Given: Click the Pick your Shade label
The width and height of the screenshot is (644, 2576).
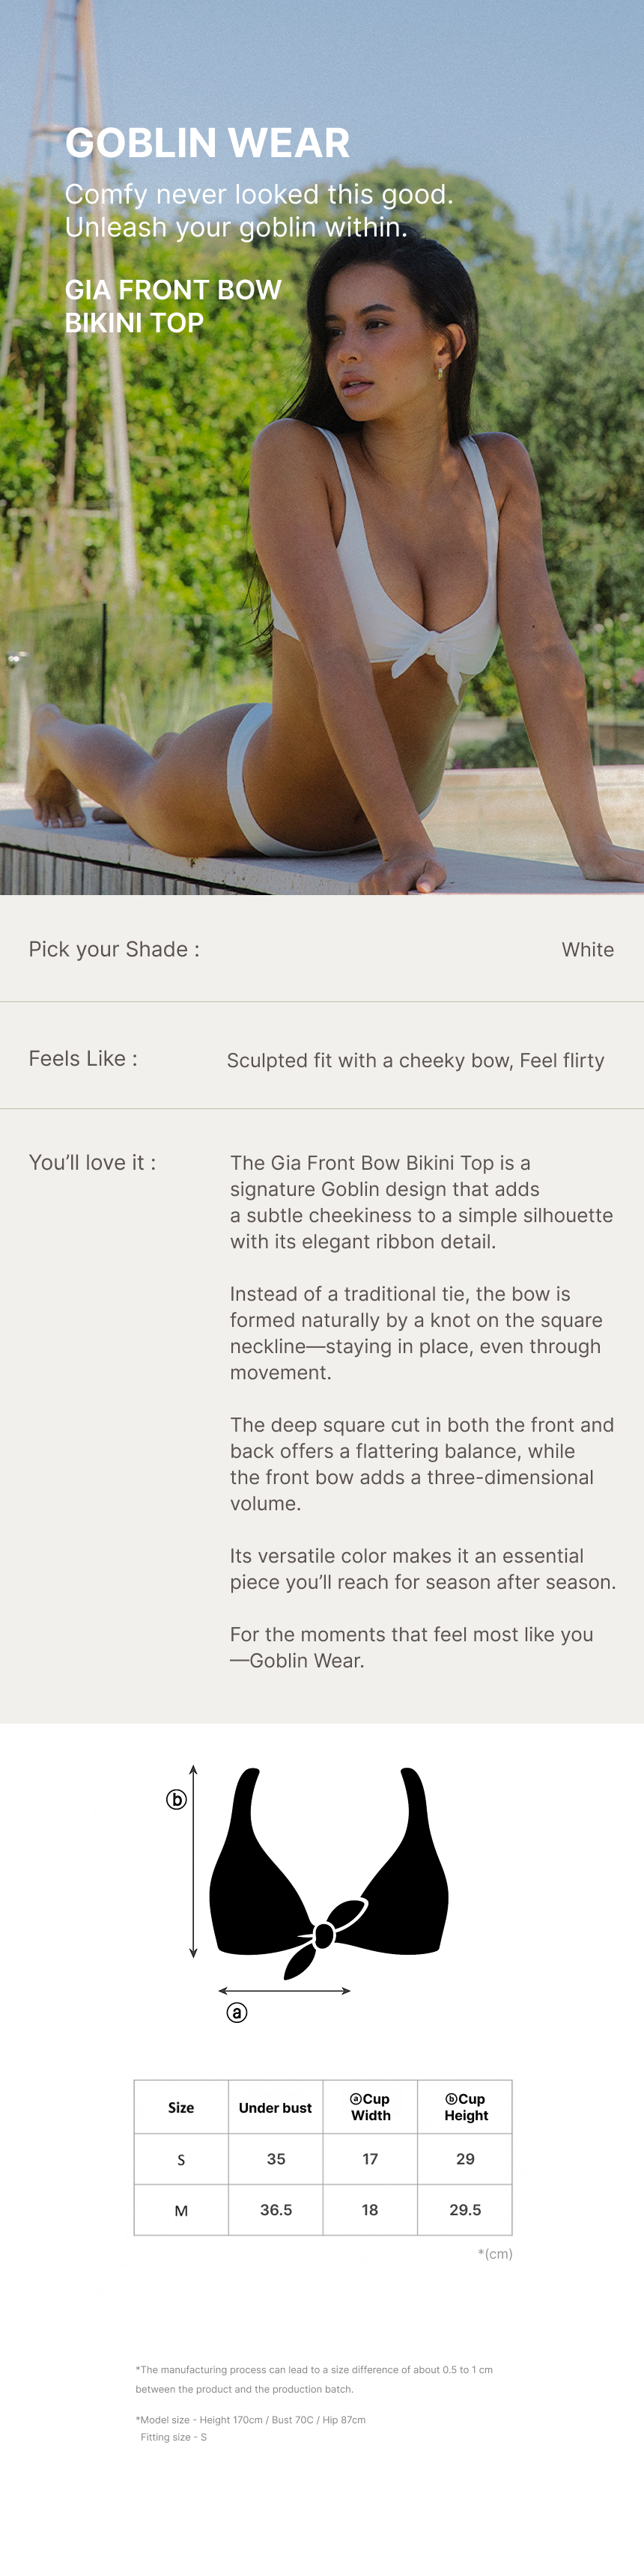Looking at the screenshot, I should point(114,949).
